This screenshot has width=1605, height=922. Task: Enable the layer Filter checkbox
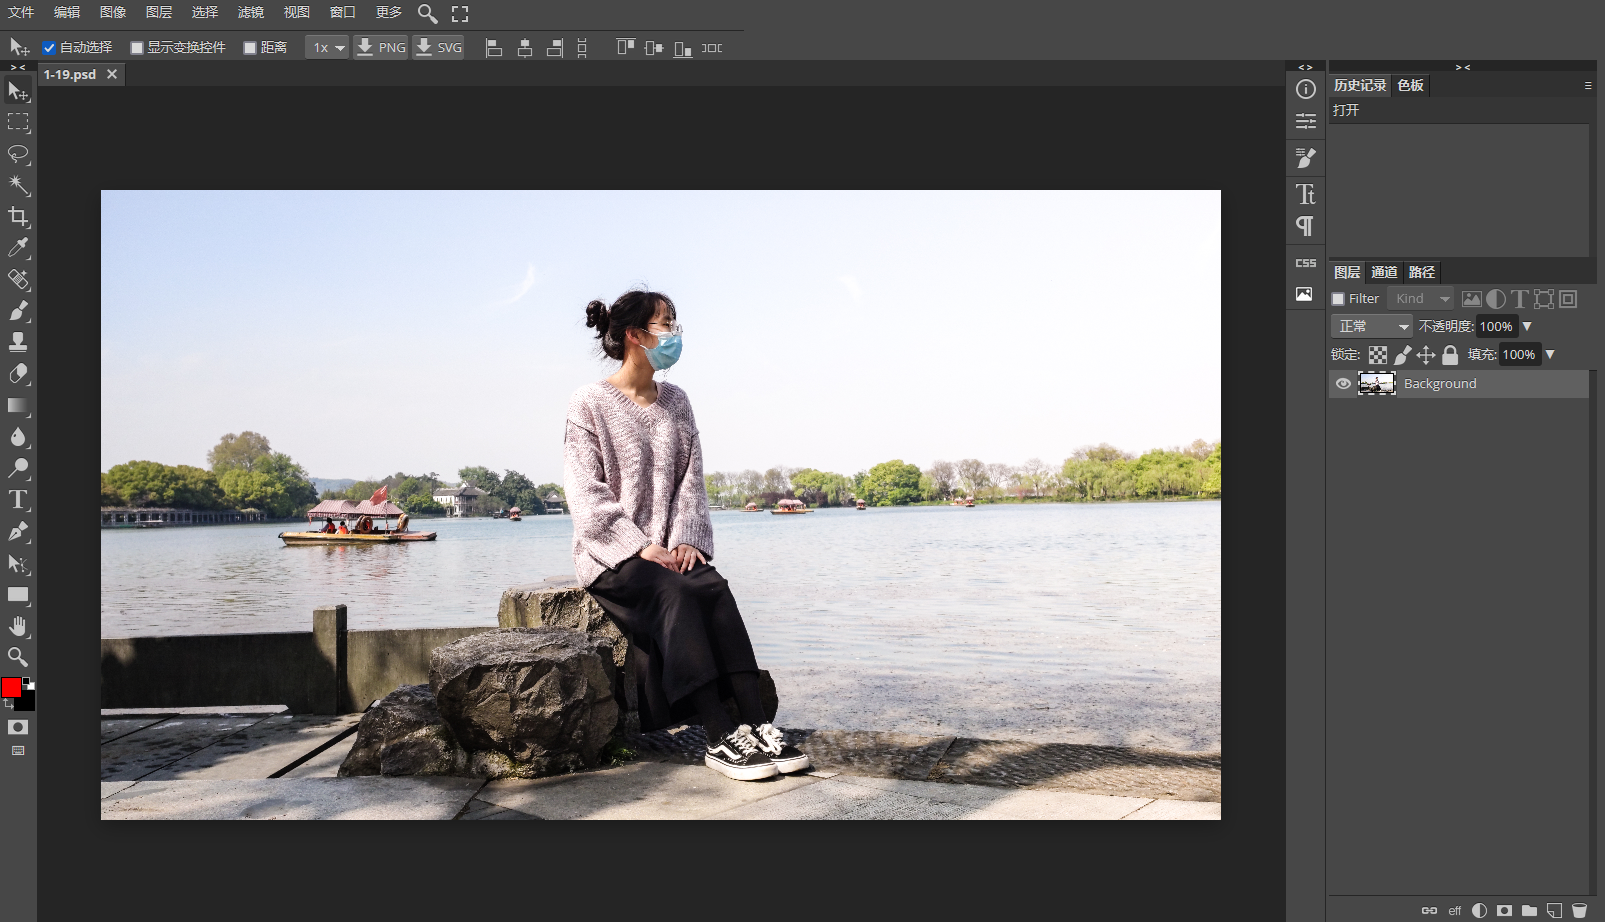click(x=1338, y=299)
